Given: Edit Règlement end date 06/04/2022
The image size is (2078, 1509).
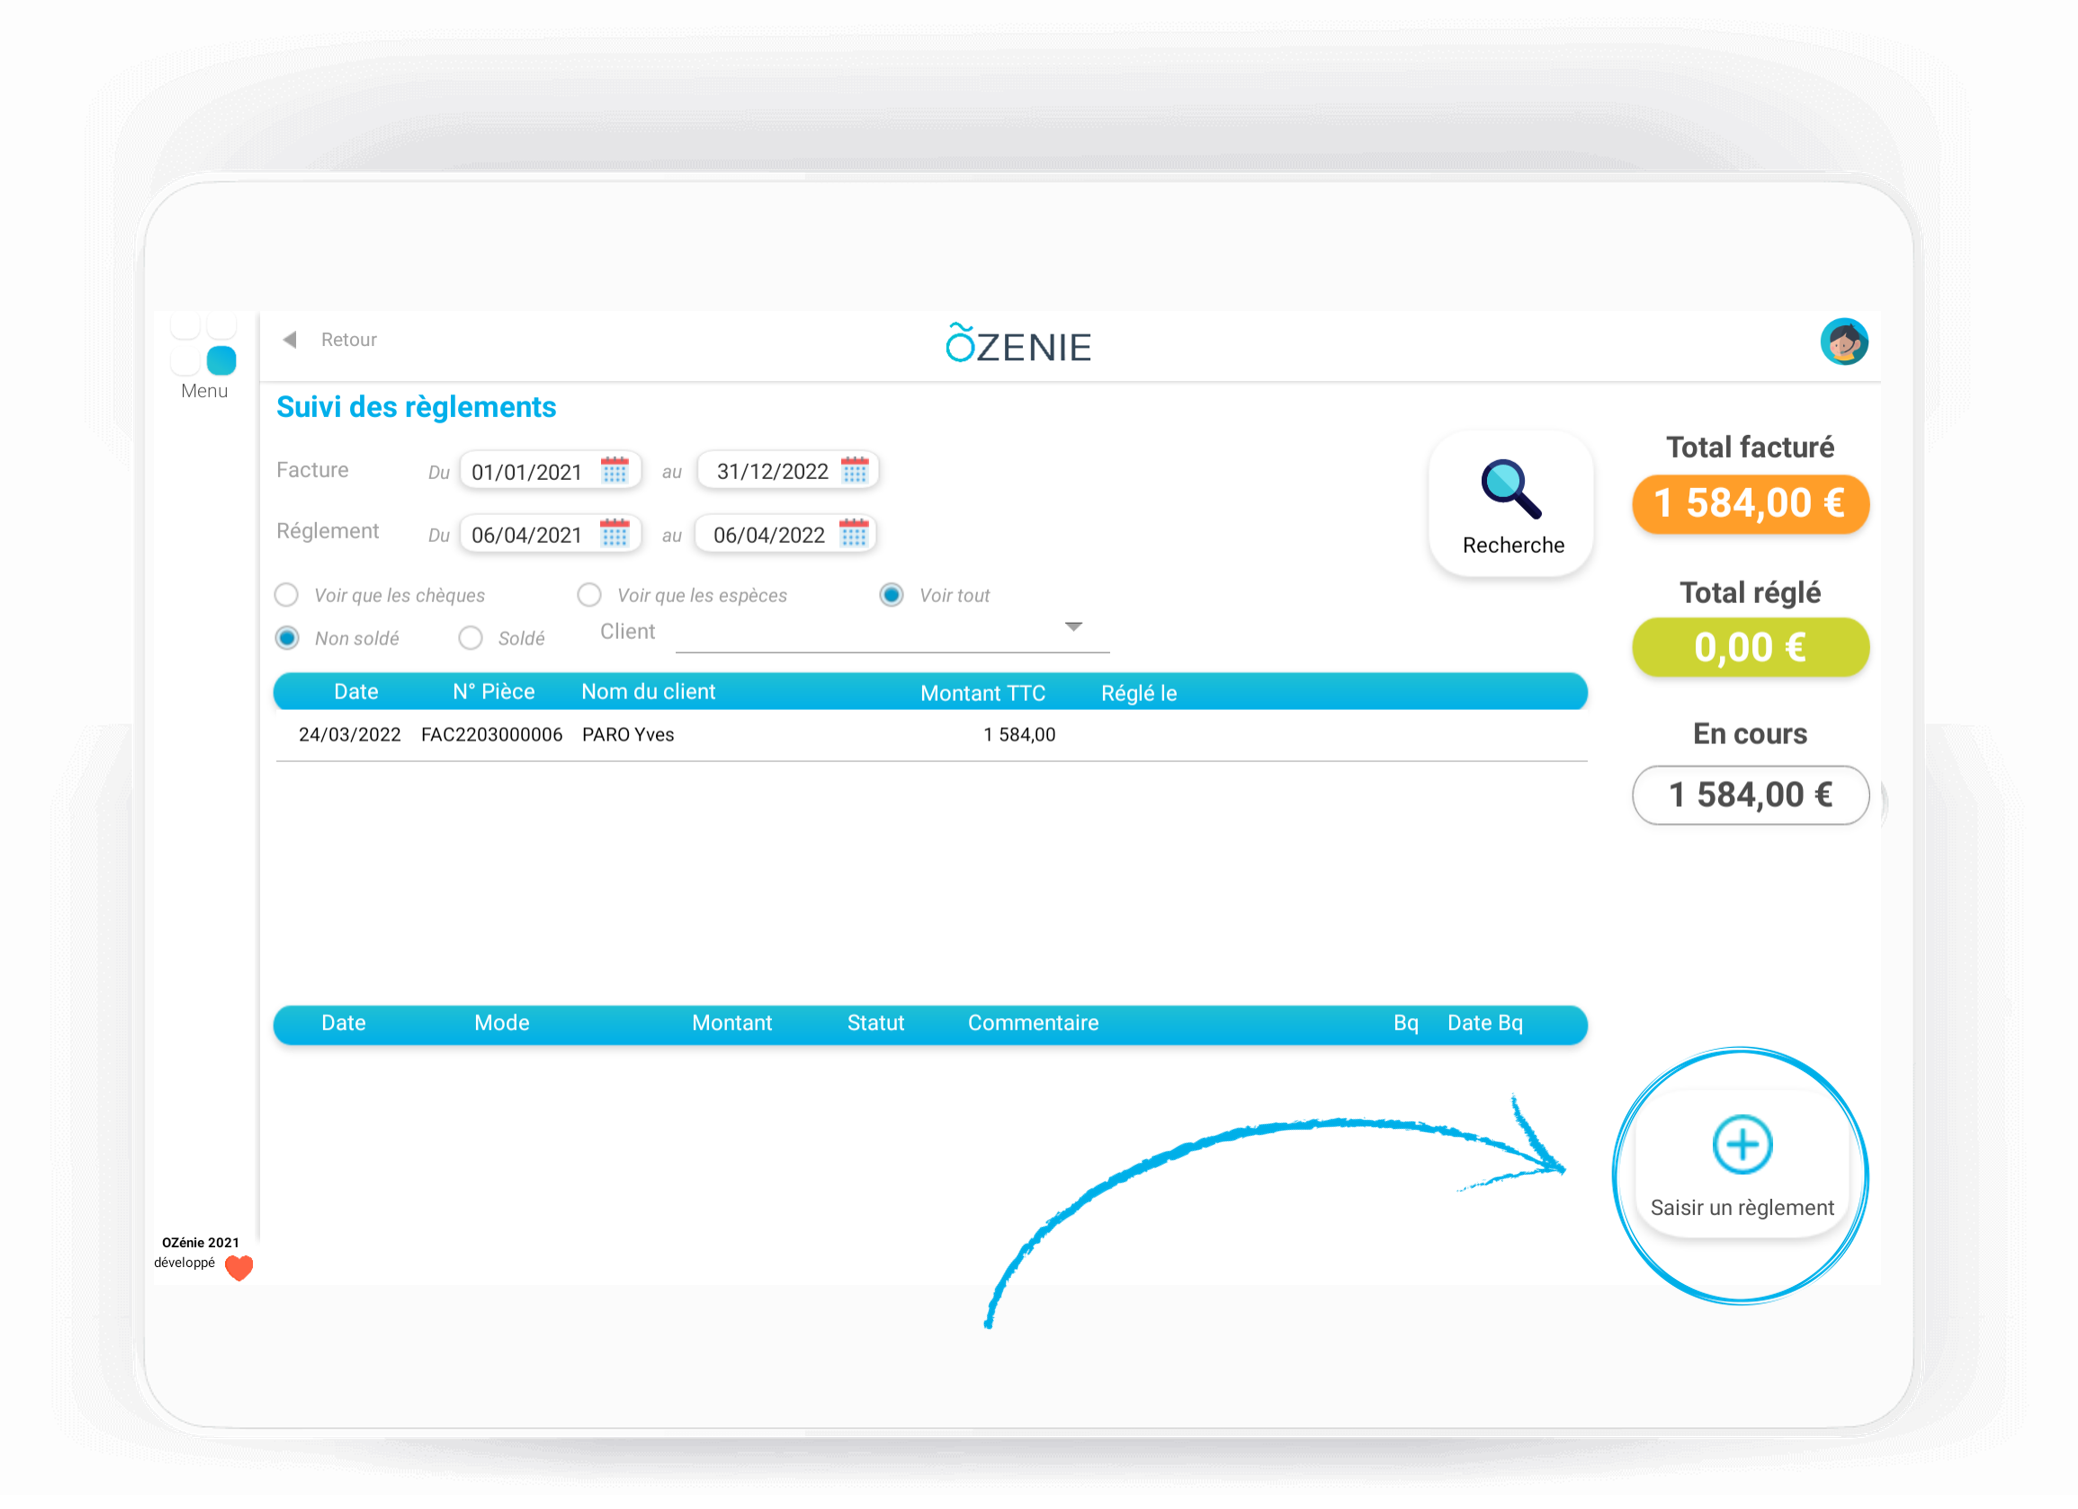Looking at the screenshot, I should pyautogui.click(x=769, y=535).
